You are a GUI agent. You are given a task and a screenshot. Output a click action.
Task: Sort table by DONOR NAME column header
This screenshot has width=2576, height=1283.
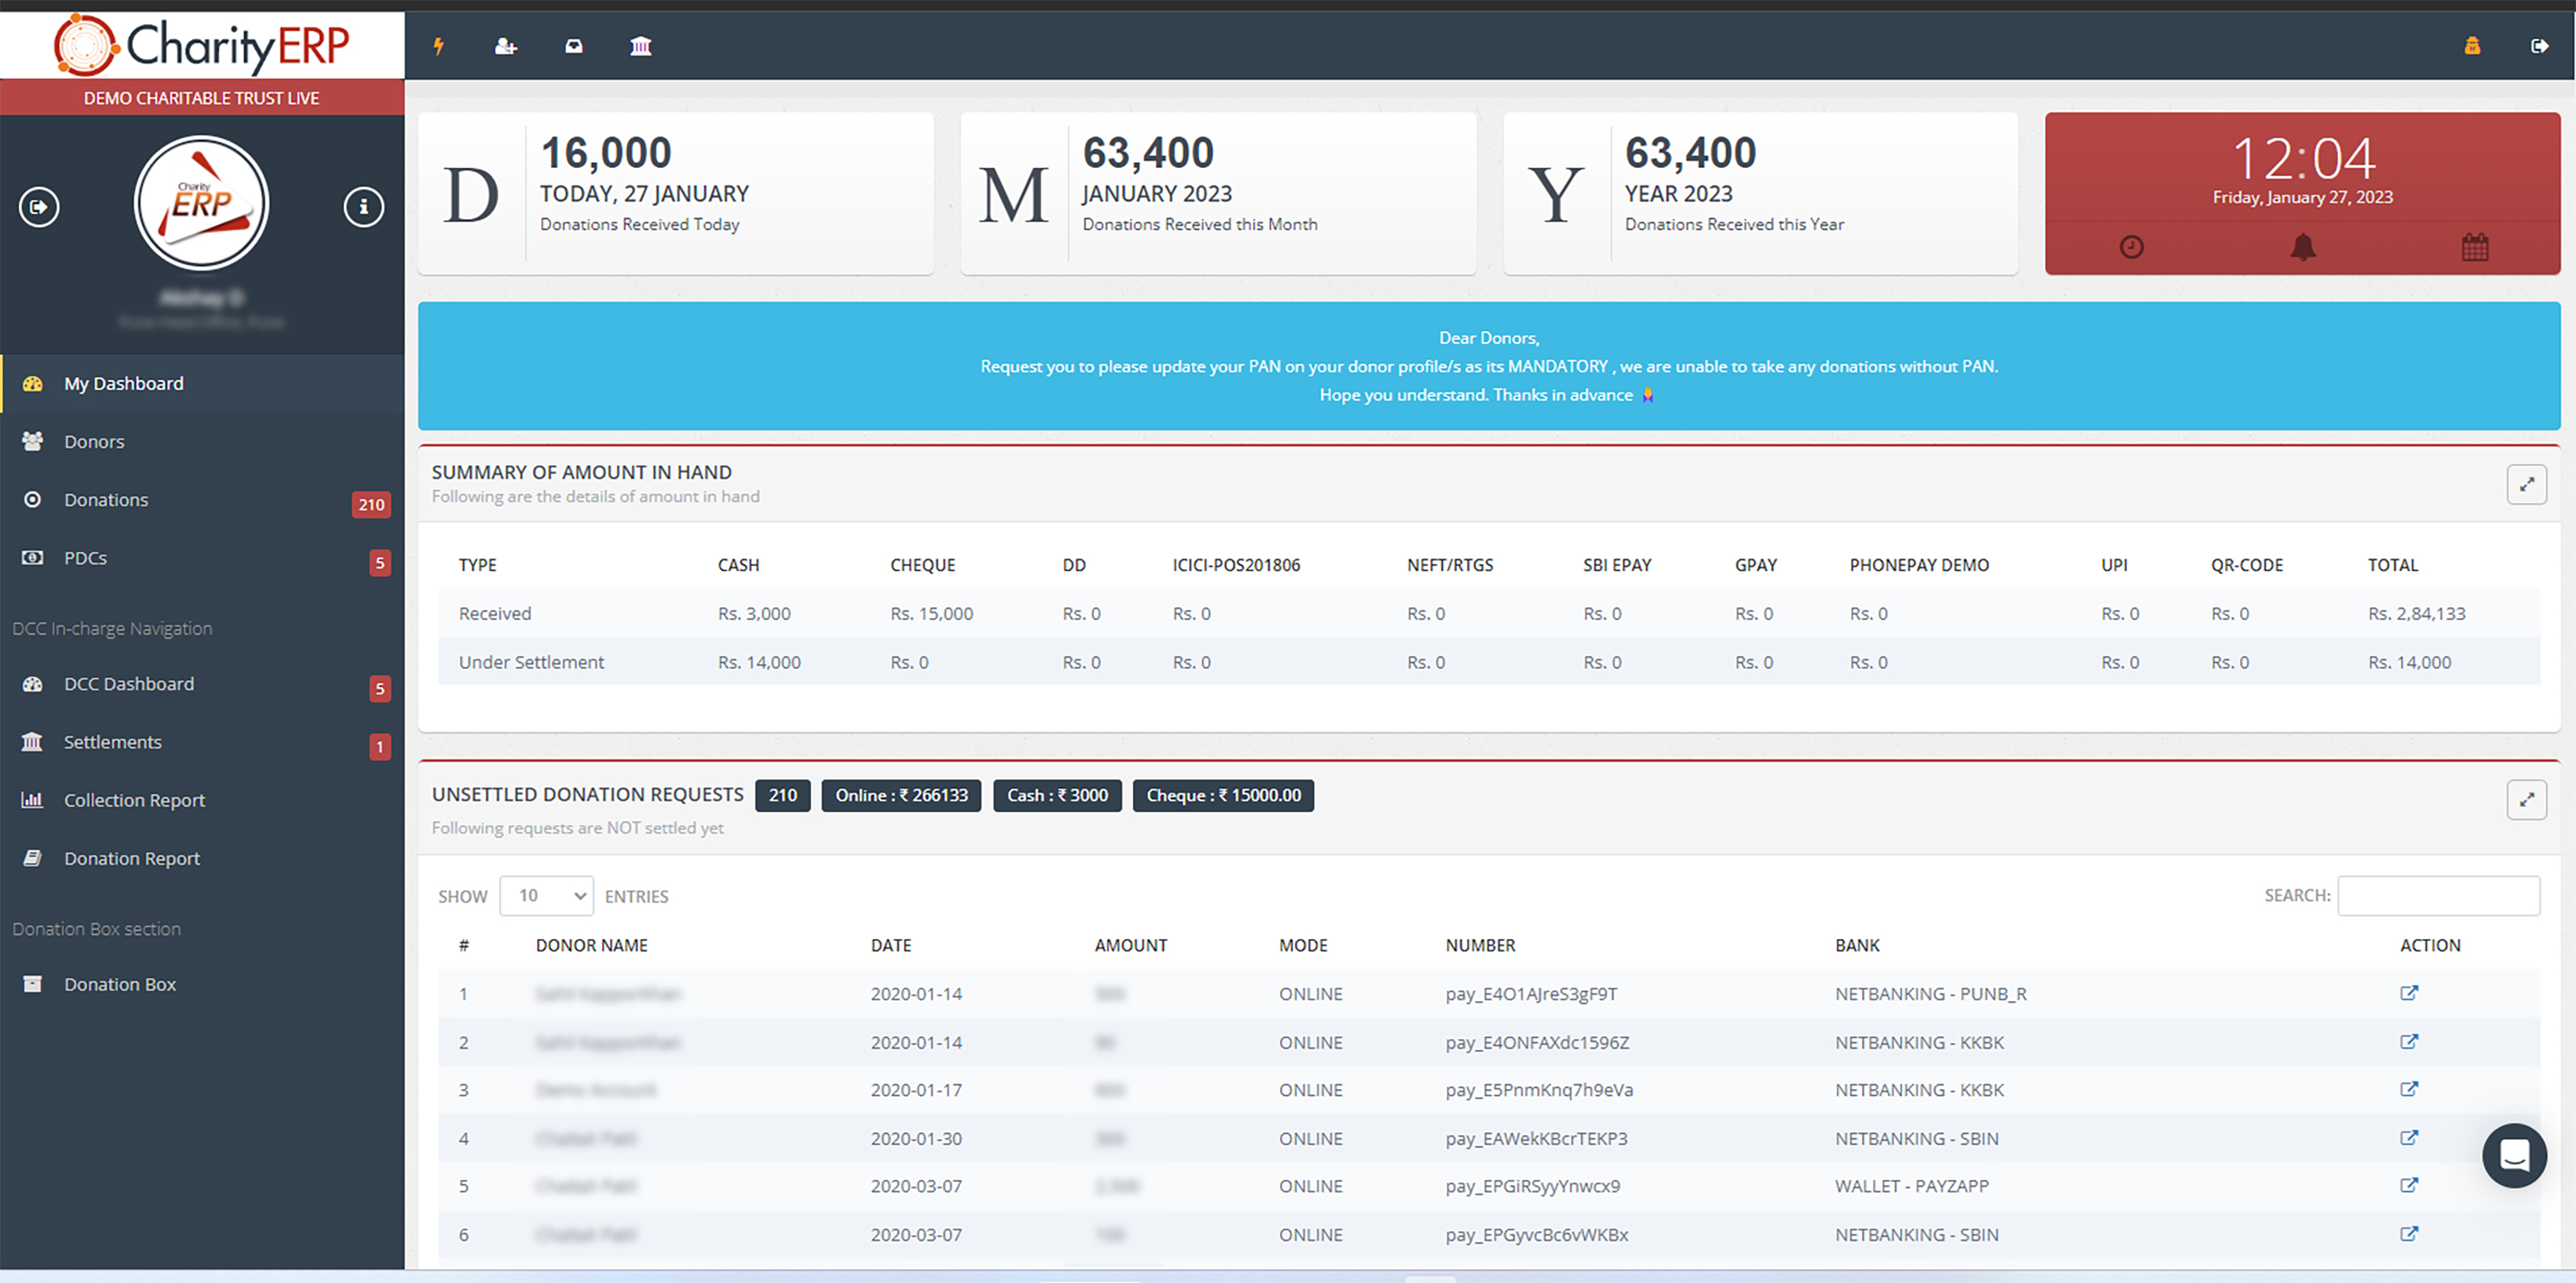point(591,946)
